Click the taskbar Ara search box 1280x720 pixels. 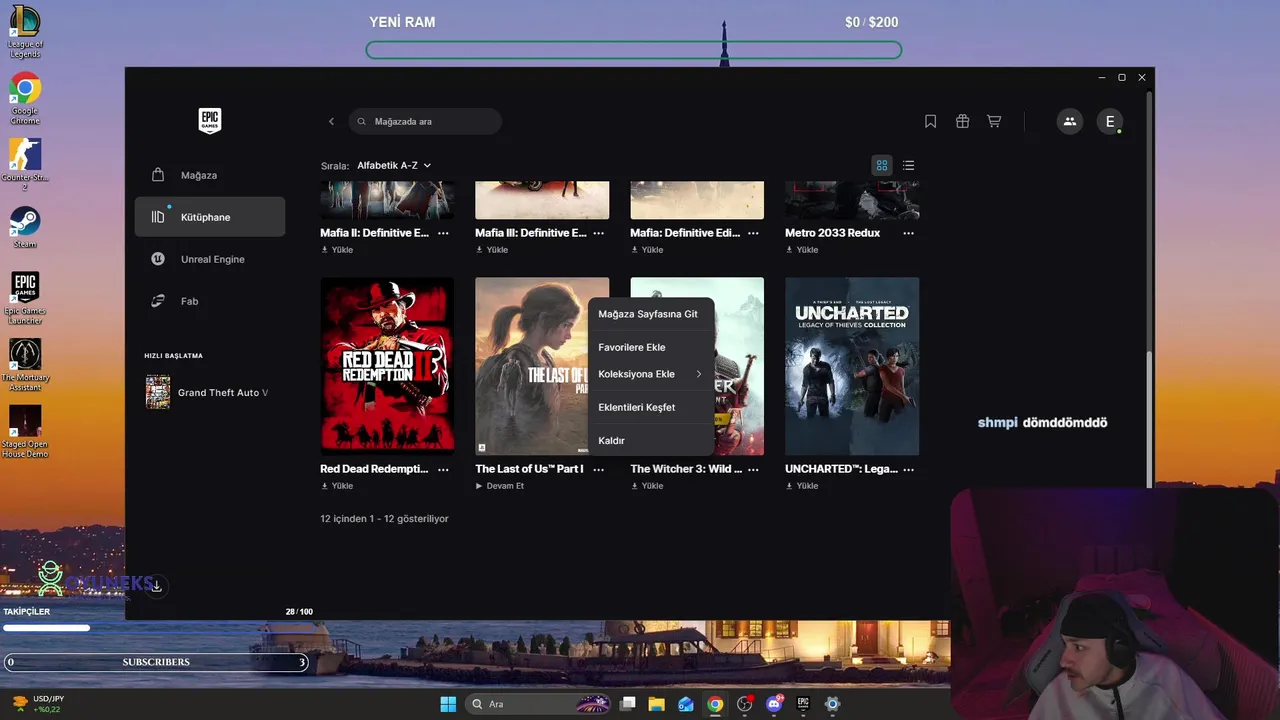540,704
